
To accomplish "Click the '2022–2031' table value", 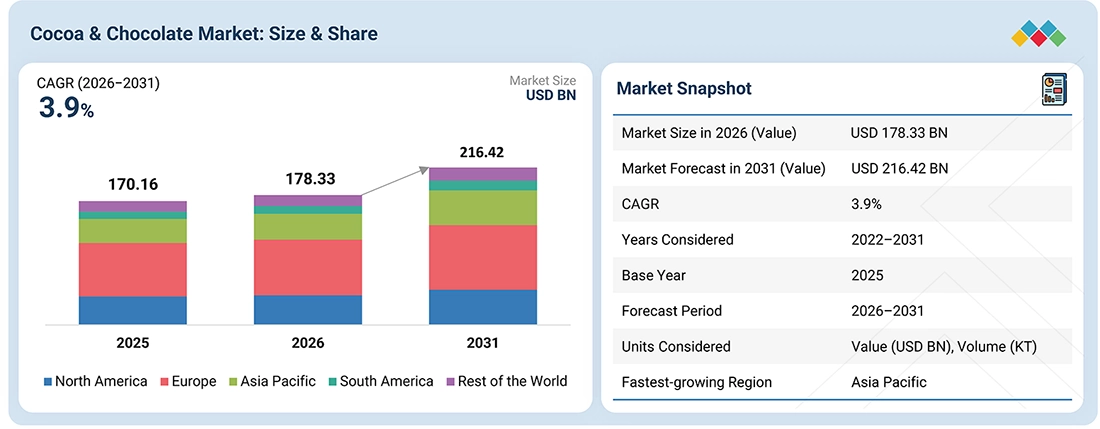I will pos(887,240).
